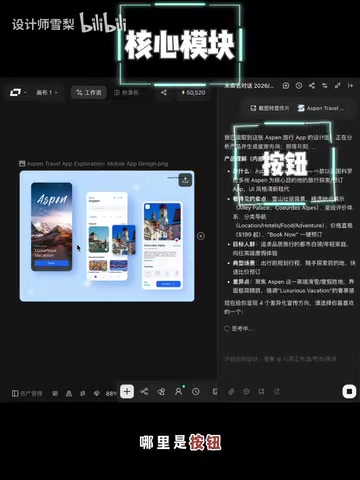Switch to the 工作流 tab
This screenshot has width=360, height=480.
click(89, 92)
